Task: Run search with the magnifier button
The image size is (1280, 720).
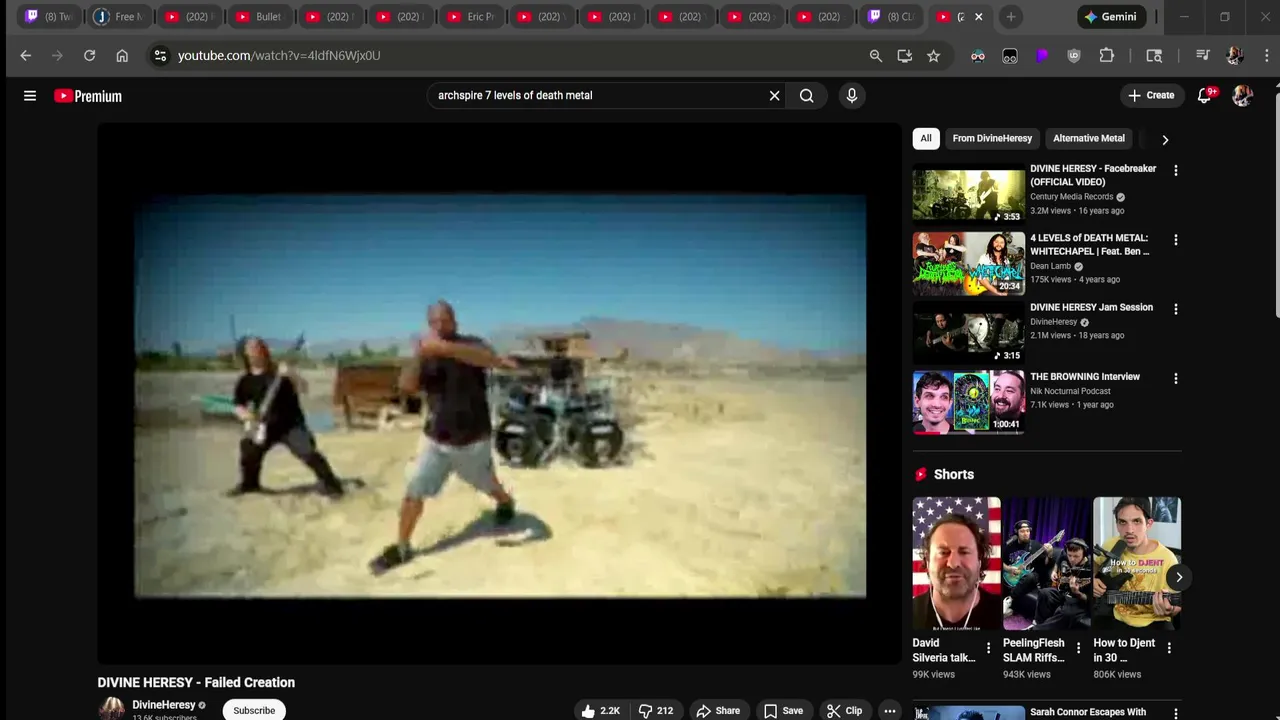Action: (807, 96)
